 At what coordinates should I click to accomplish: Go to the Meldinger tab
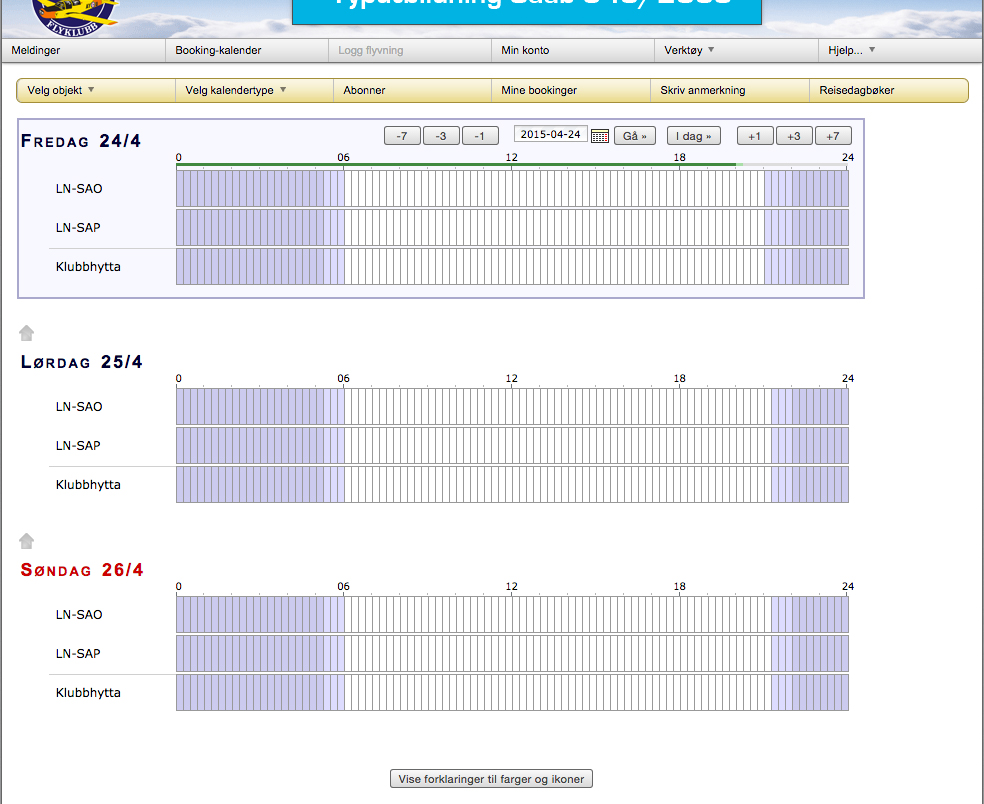[x=36, y=50]
